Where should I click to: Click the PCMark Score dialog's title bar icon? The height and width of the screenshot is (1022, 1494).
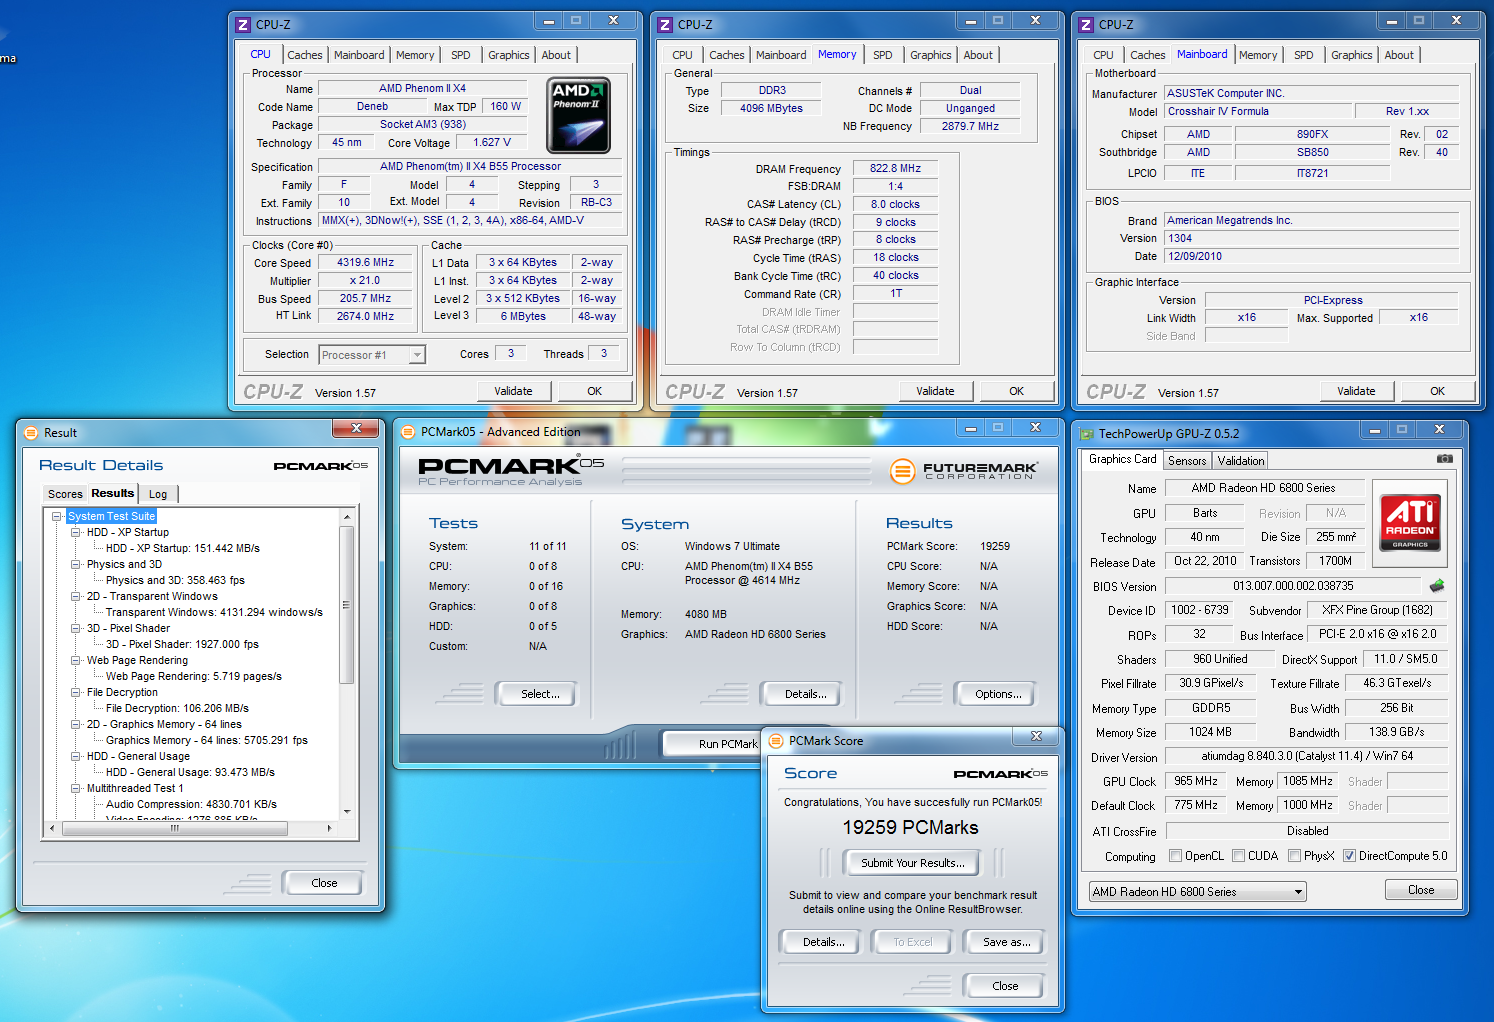coord(776,741)
